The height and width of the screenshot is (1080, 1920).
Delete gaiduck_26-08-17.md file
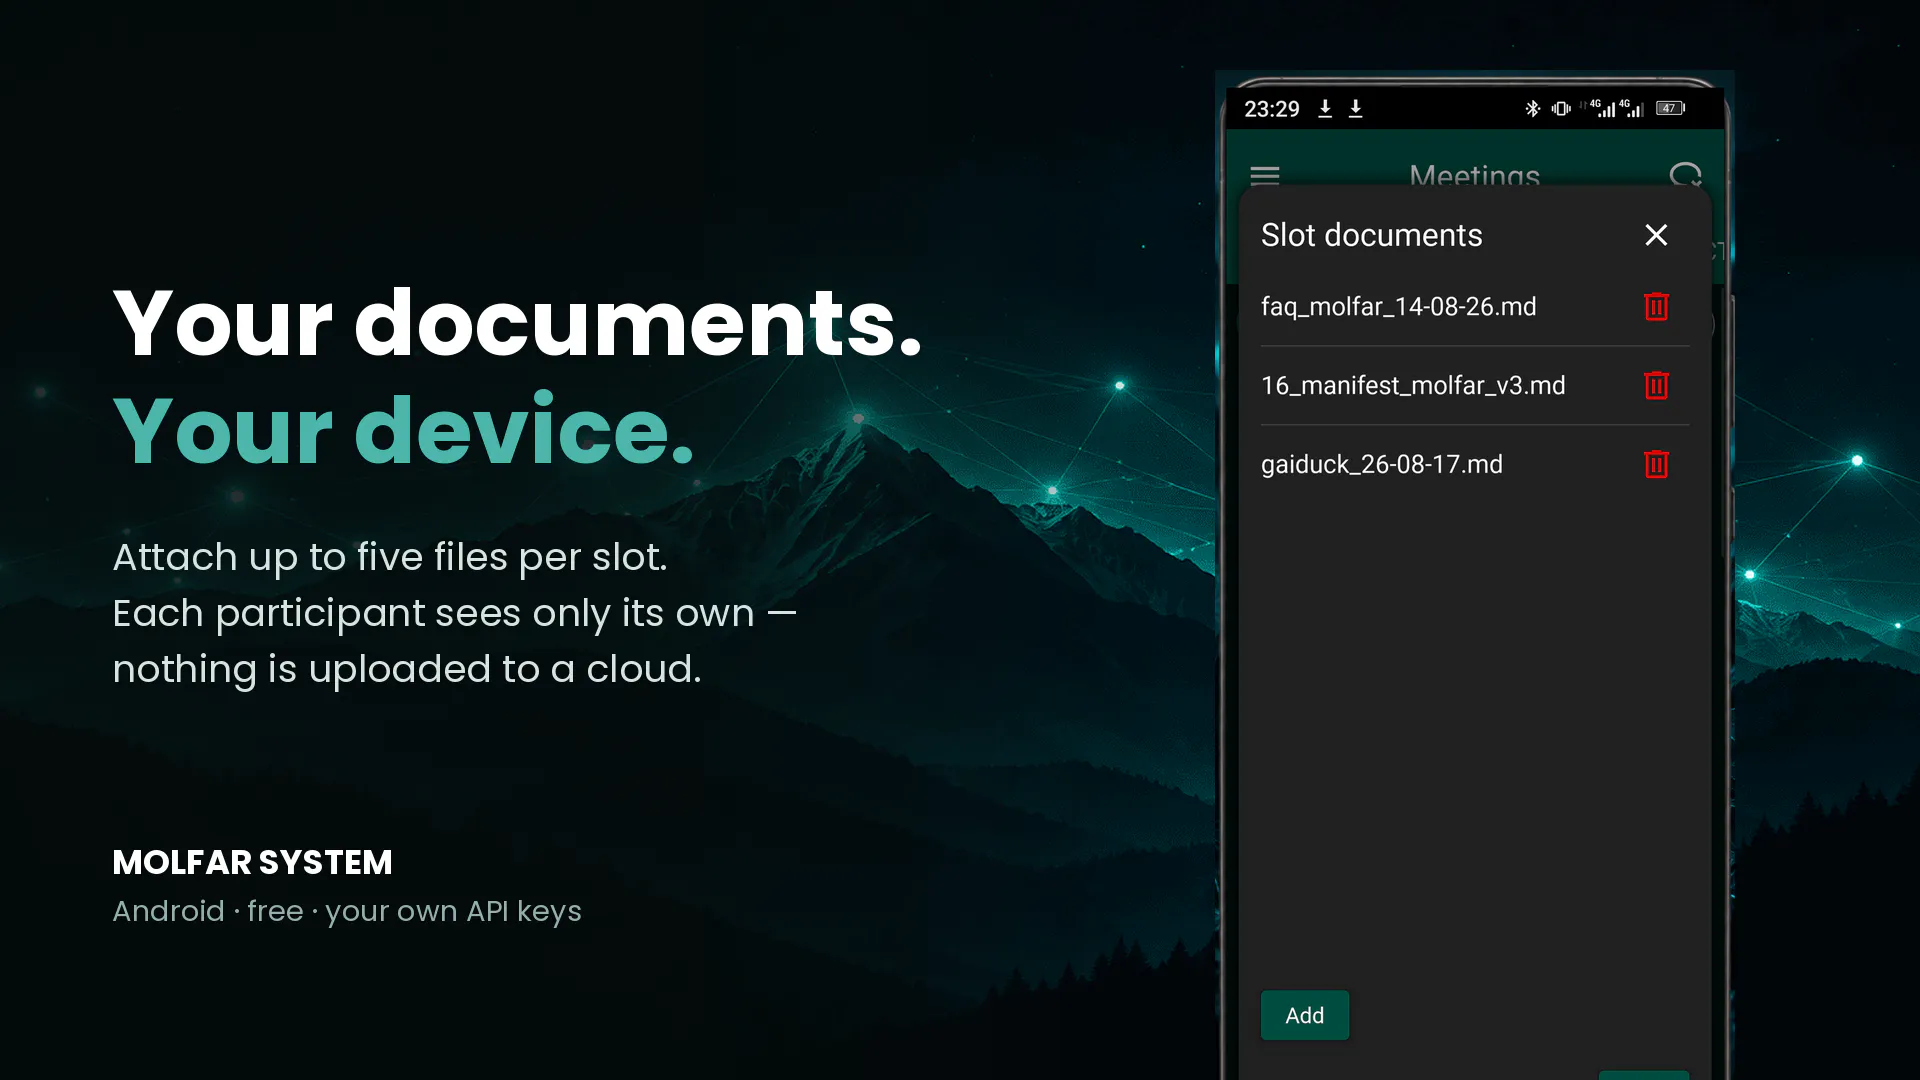1656,464
